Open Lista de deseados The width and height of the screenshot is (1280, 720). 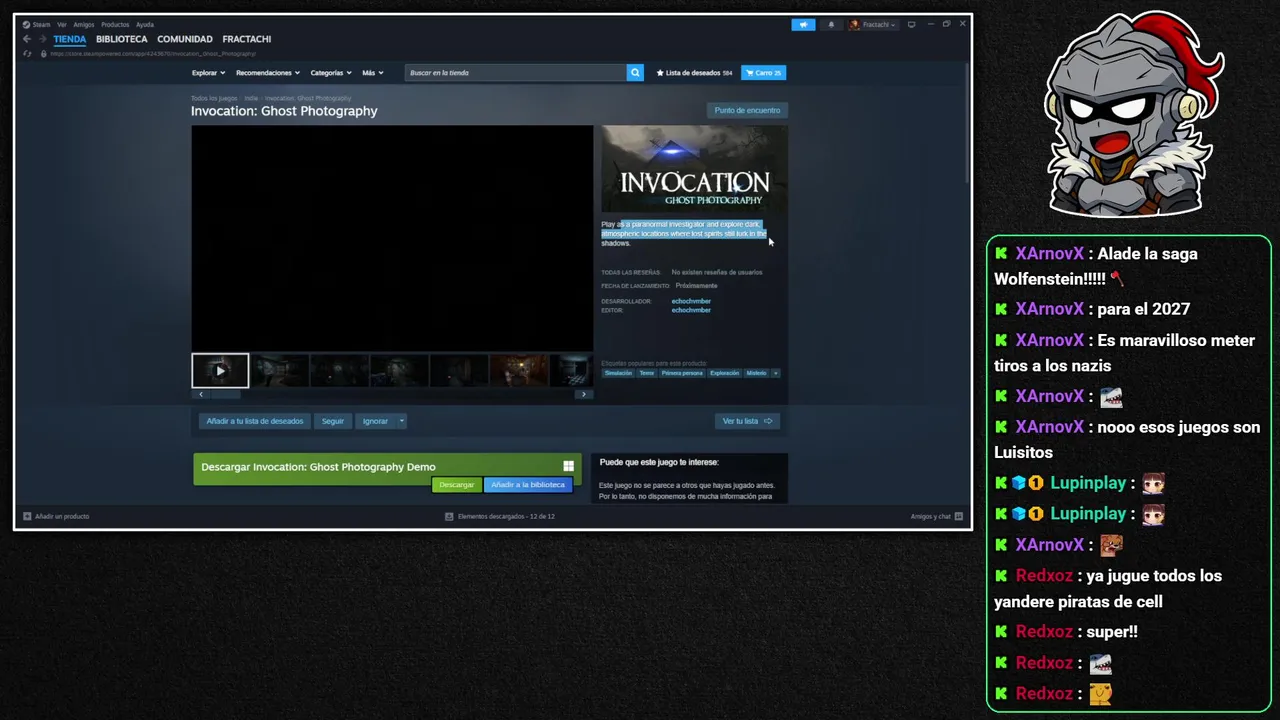(695, 72)
